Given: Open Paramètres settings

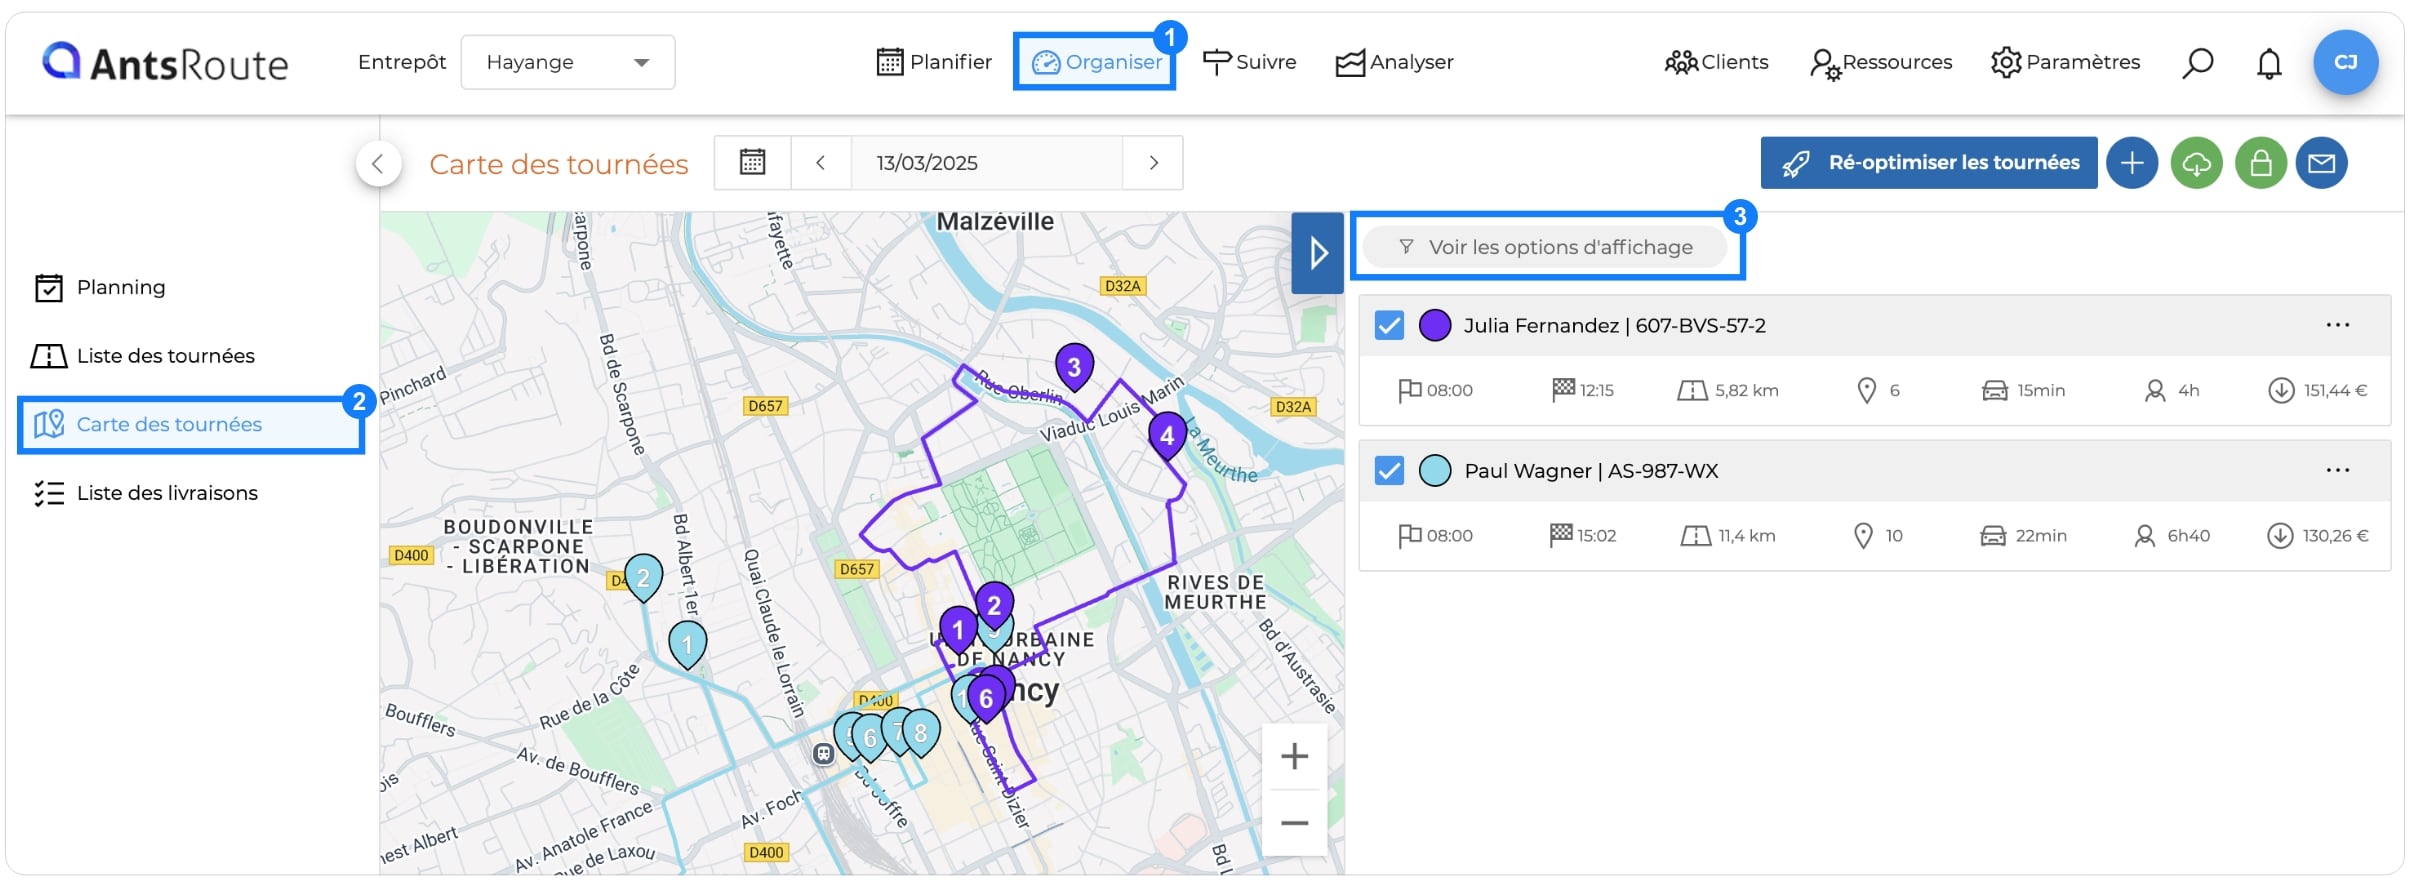Looking at the screenshot, I should [2065, 62].
